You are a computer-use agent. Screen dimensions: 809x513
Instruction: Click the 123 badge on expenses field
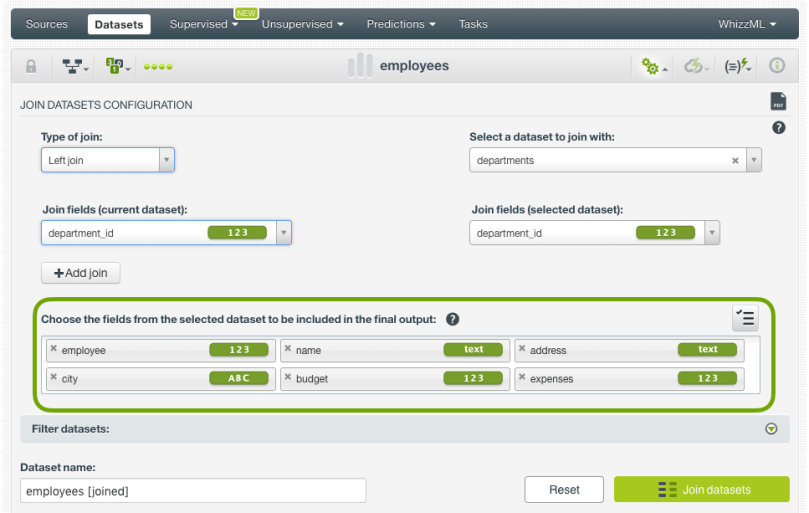707,378
